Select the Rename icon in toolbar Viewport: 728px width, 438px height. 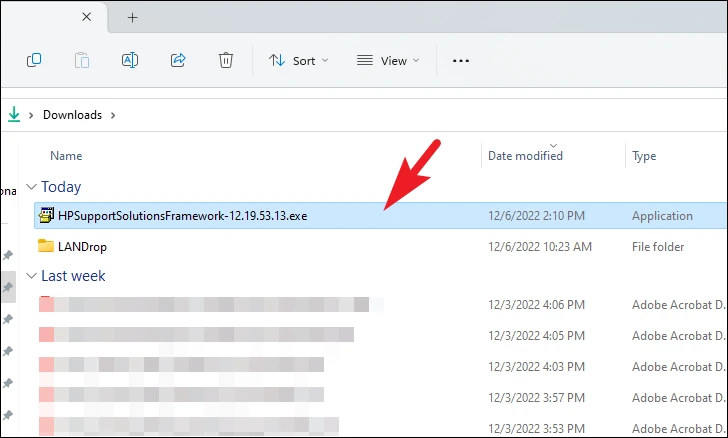point(130,60)
